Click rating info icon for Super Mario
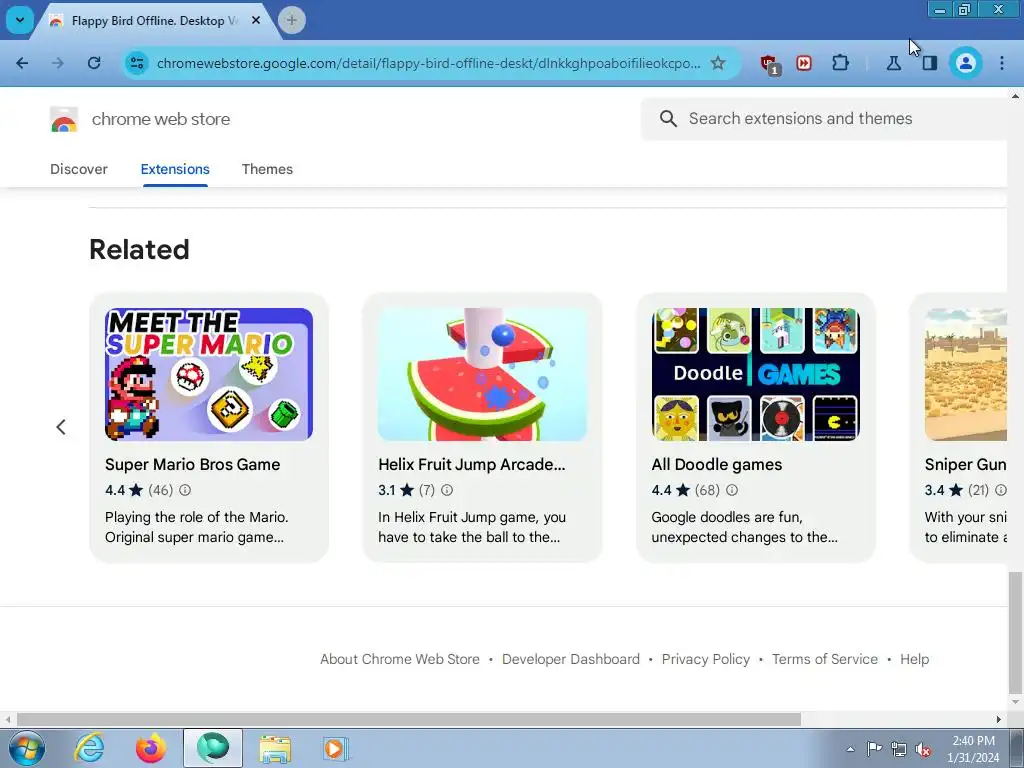Image resolution: width=1024 pixels, height=768 pixels. coord(185,490)
